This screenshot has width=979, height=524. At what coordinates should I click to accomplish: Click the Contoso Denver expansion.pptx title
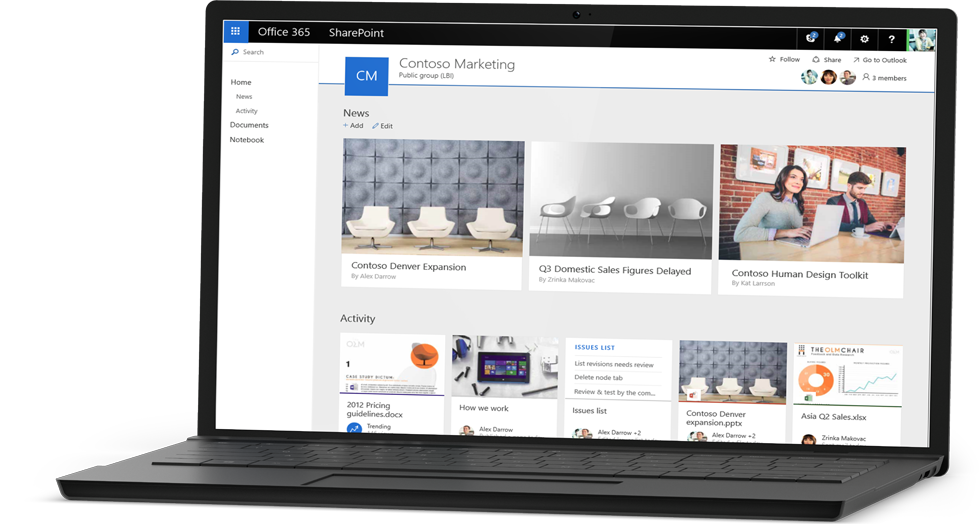pos(716,418)
